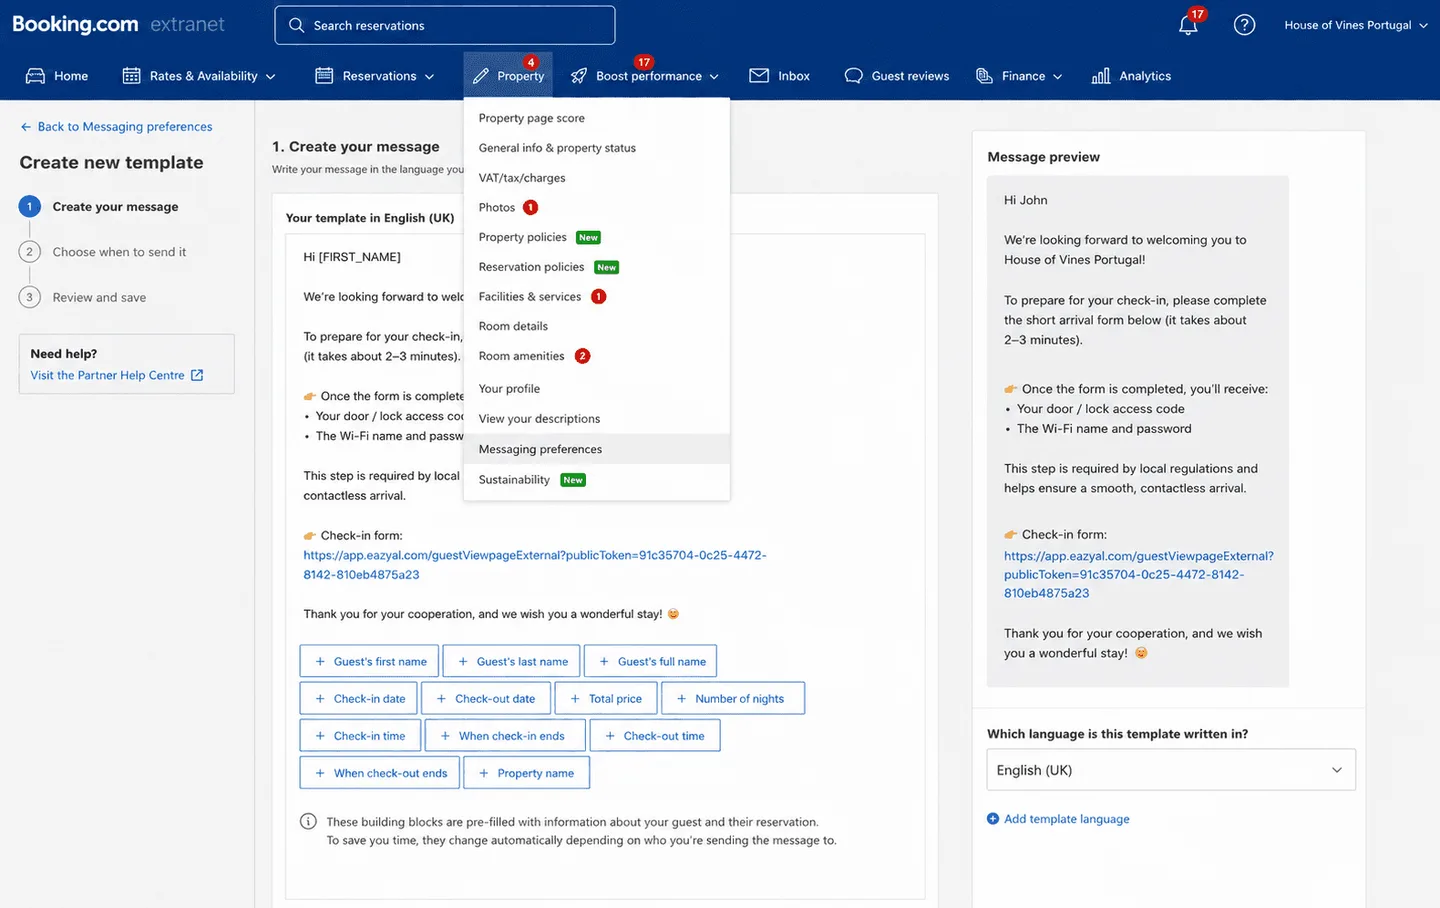This screenshot has height=908, width=1440.
Task: Click the Inbox envelope icon
Action: click(x=759, y=76)
